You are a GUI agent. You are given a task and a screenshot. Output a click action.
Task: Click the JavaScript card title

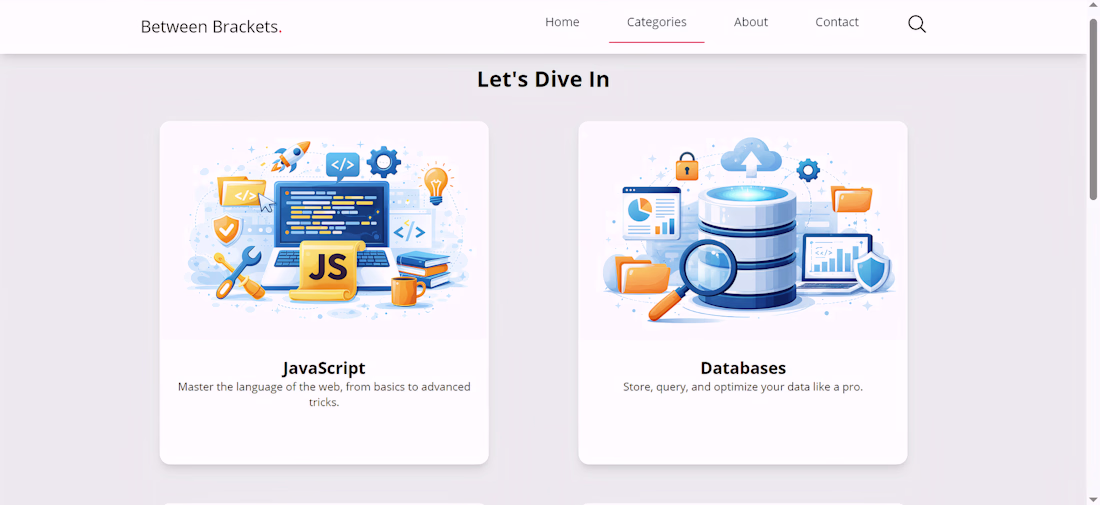pos(324,368)
